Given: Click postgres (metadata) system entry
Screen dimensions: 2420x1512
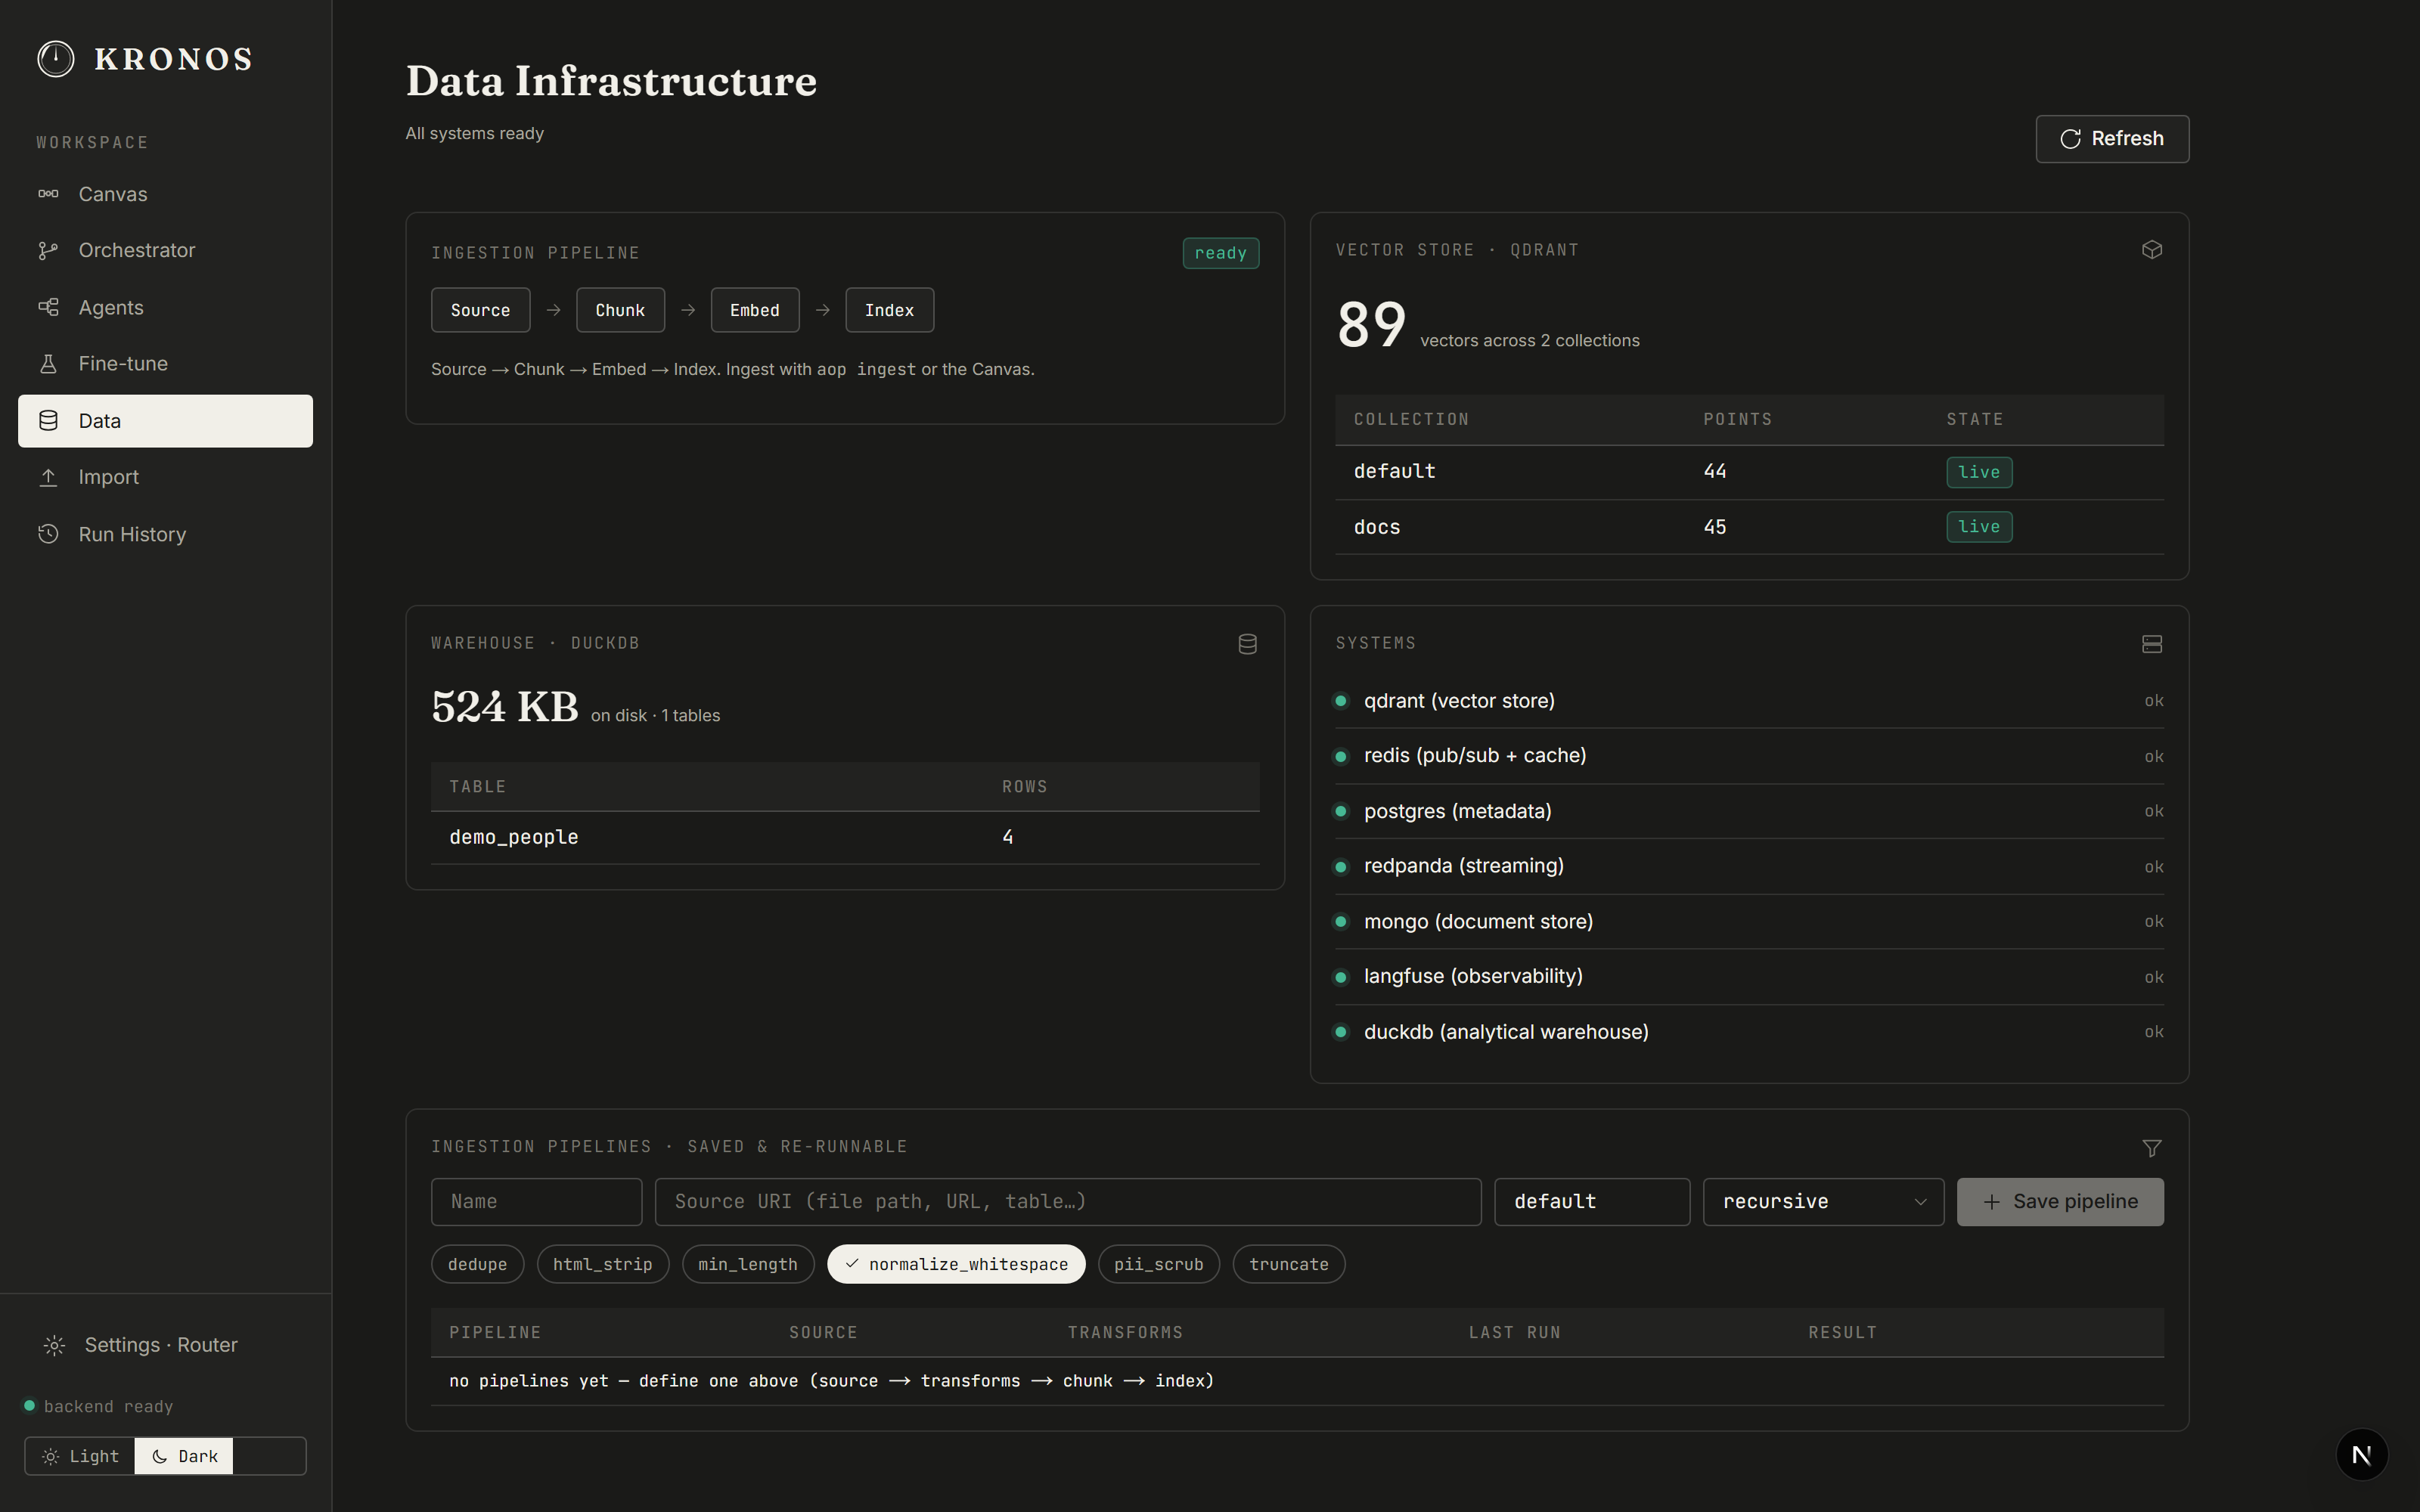Looking at the screenshot, I should (x=1749, y=811).
